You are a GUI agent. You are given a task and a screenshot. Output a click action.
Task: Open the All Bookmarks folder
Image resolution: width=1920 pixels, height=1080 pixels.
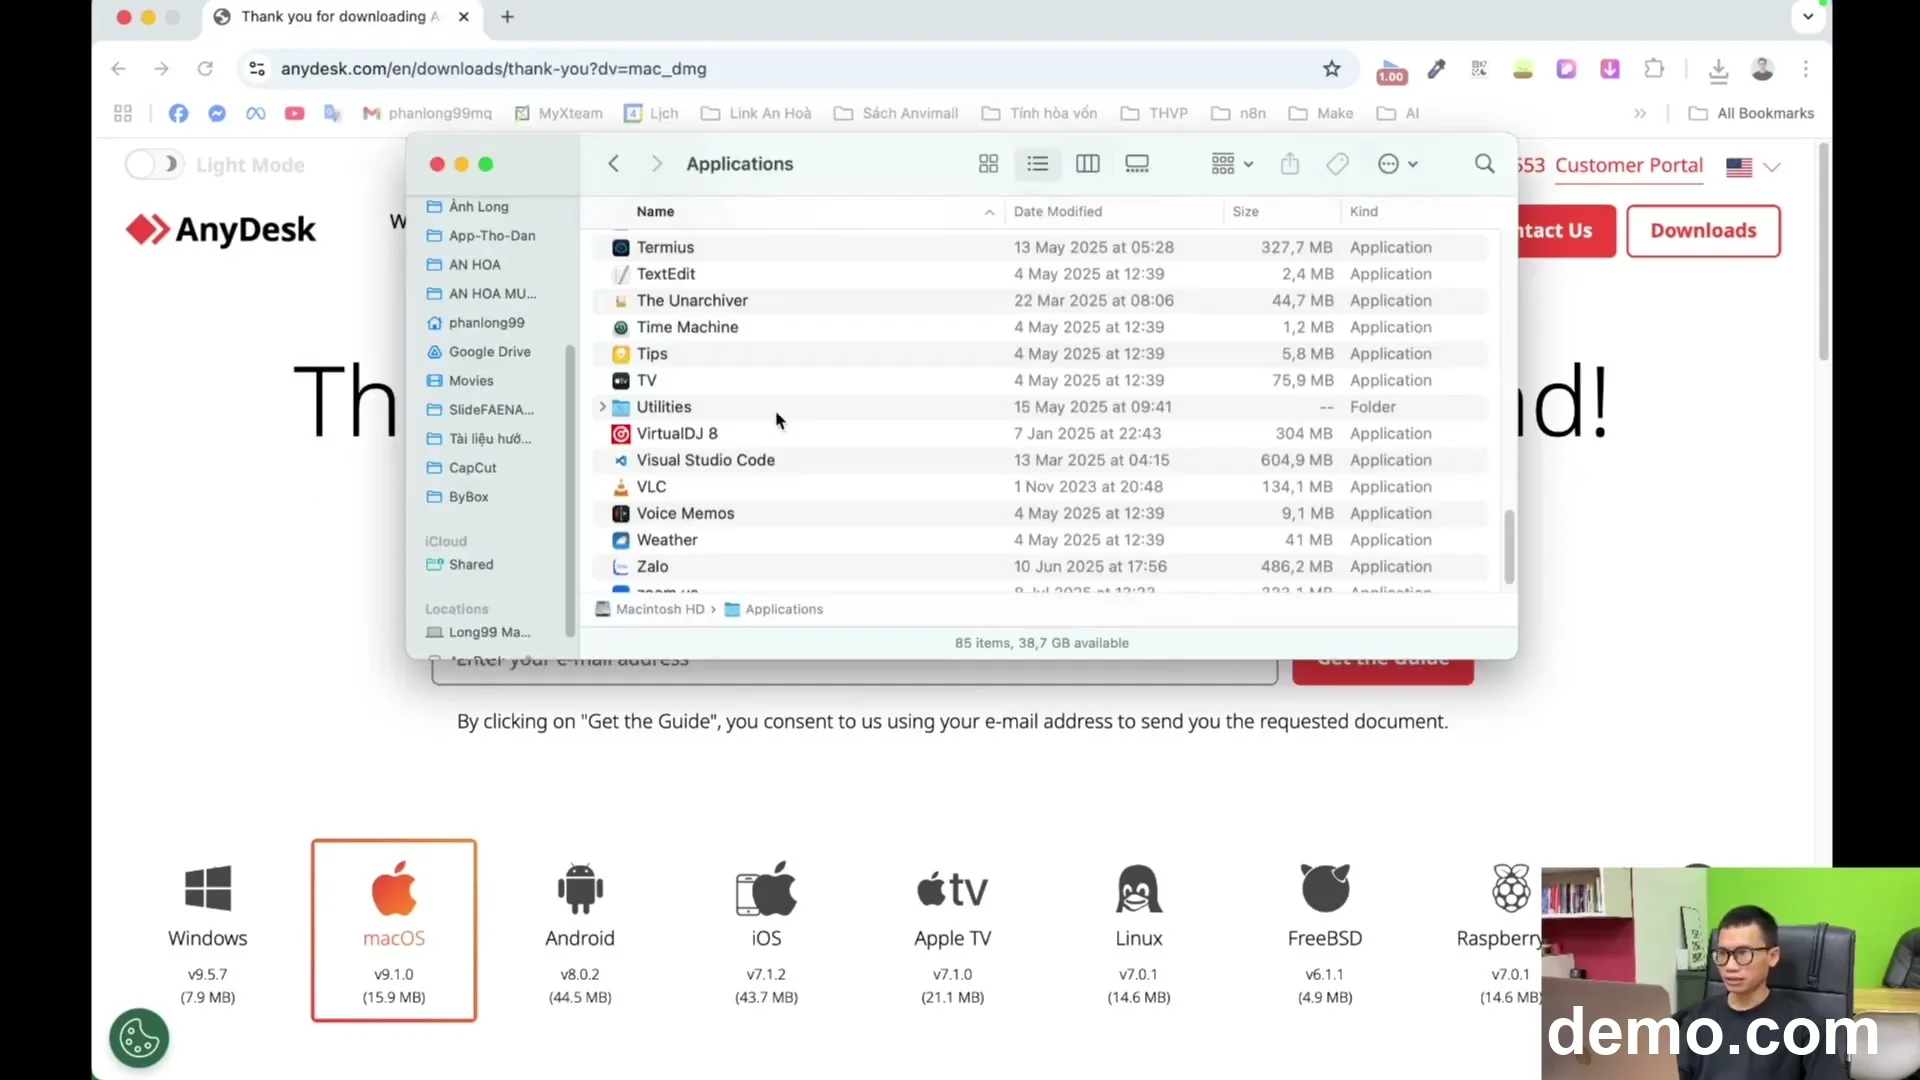(x=1751, y=113)
